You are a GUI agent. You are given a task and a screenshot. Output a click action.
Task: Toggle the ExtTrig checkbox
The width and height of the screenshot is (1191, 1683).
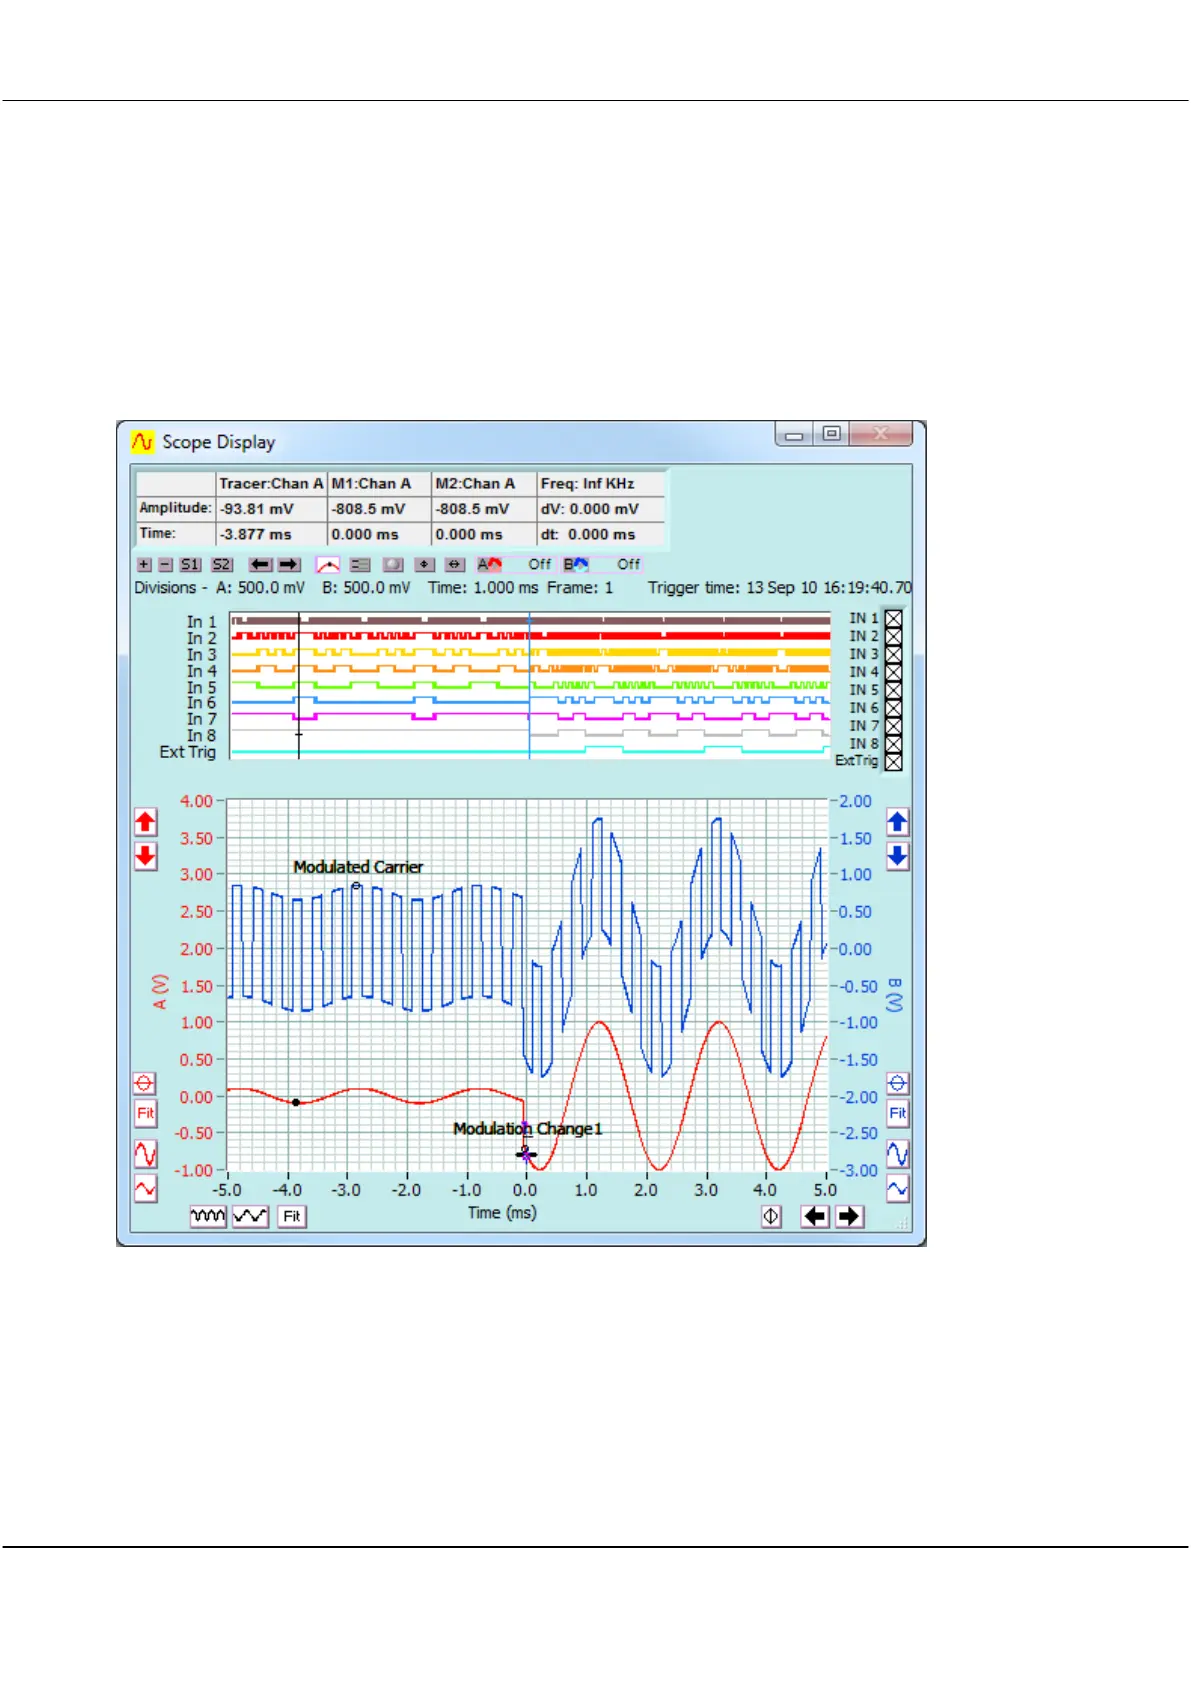pyautogui.click(x=893, y=761)
